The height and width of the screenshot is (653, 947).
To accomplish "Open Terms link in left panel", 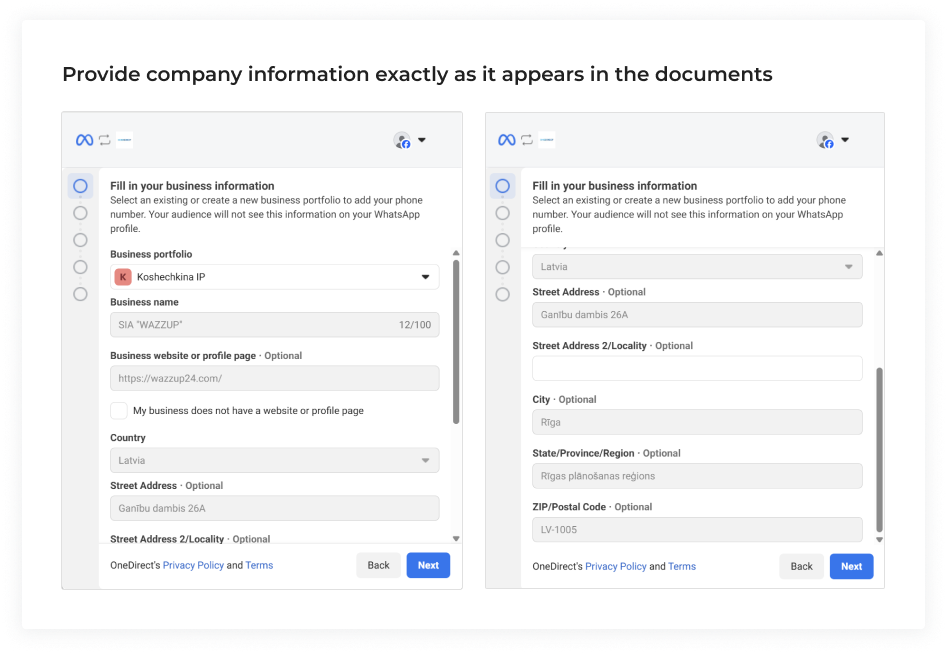I will pyautogui.click(x=259, y=565).
